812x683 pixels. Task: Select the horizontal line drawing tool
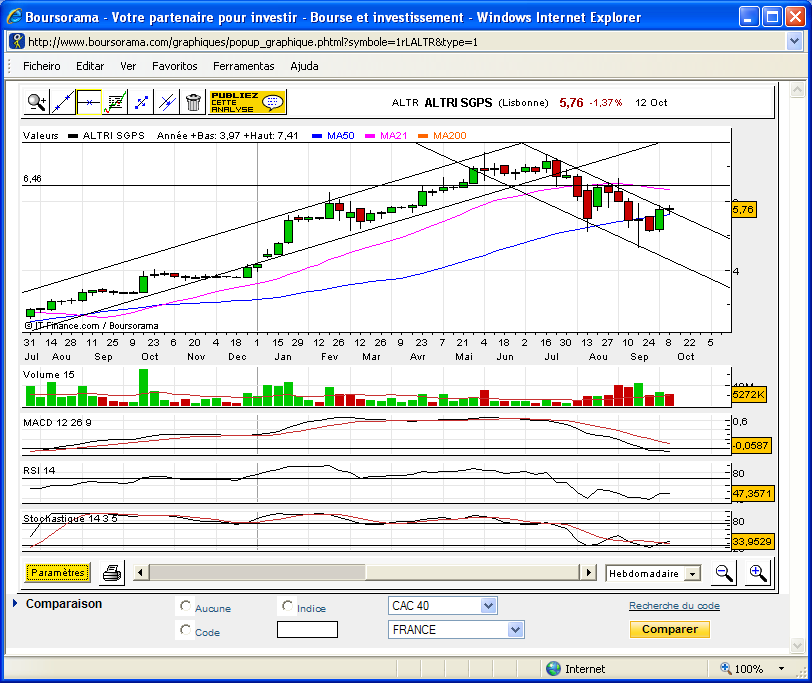pos(89,102)
